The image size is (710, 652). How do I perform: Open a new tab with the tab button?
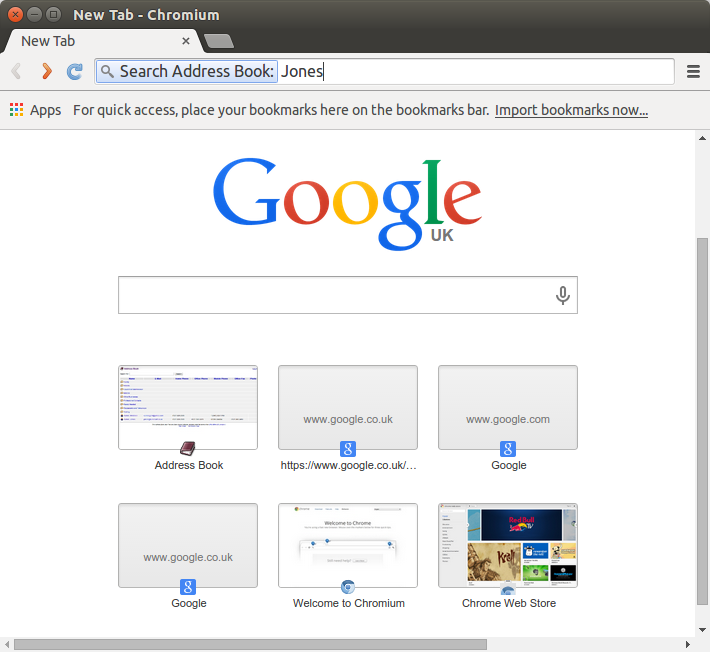(x=219, y=41)
